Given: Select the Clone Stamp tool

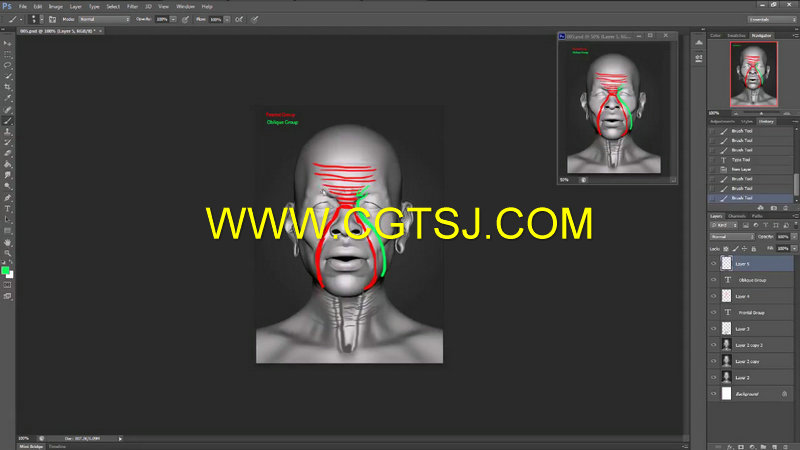Looking at the screenshot, I should pos(7,132).
